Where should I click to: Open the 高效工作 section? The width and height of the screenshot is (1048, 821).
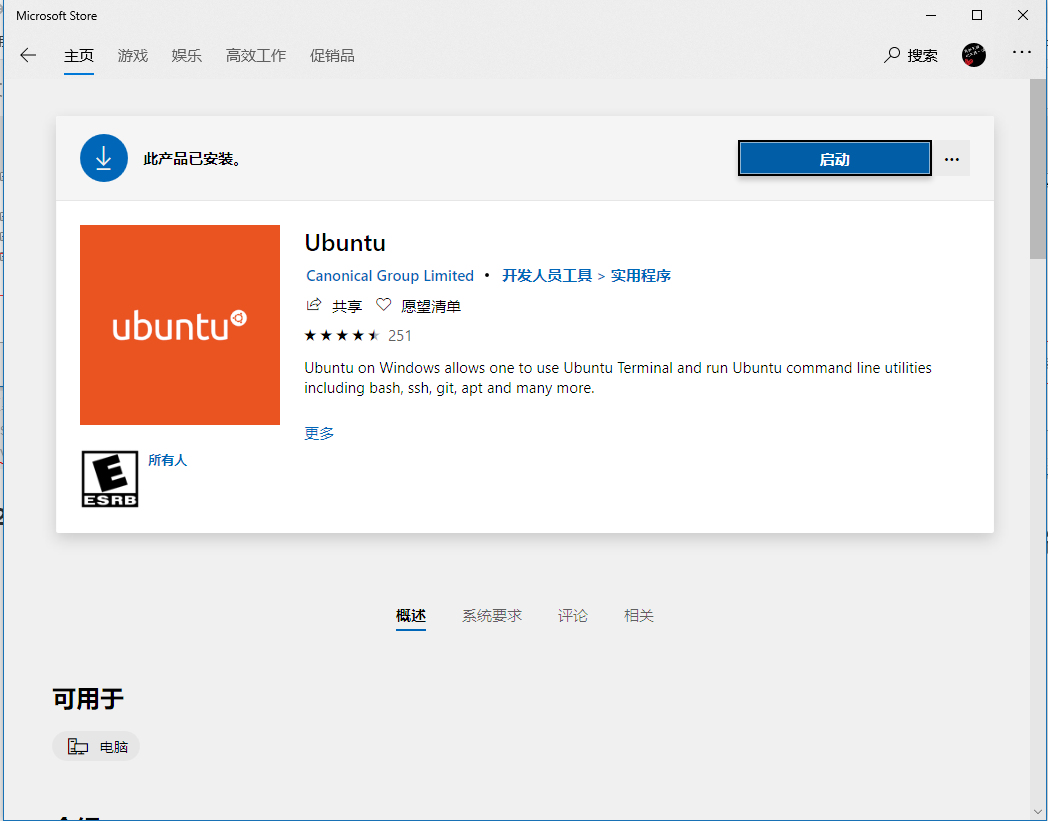coord(255,55)
